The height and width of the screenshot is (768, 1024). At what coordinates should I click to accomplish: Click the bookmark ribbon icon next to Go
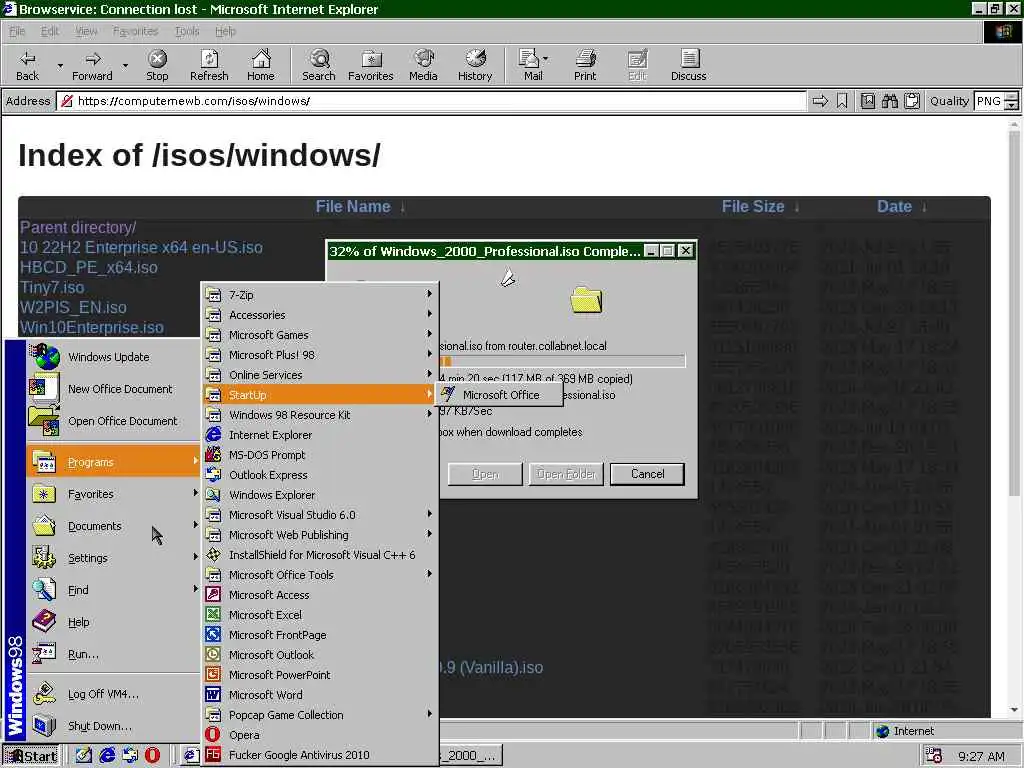point(842,101)
